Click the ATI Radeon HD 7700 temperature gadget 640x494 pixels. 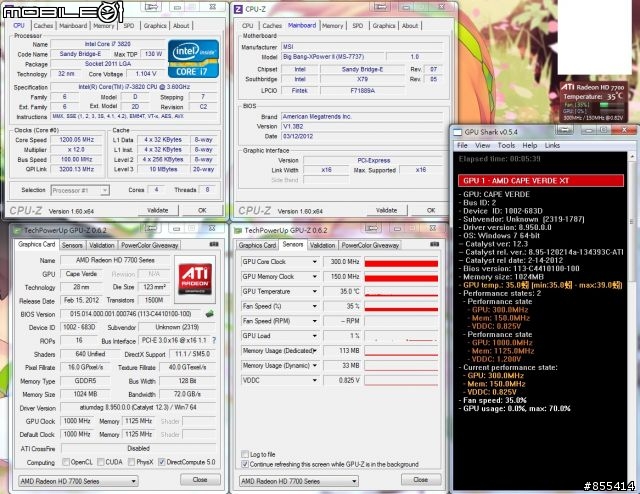[593, 102]
